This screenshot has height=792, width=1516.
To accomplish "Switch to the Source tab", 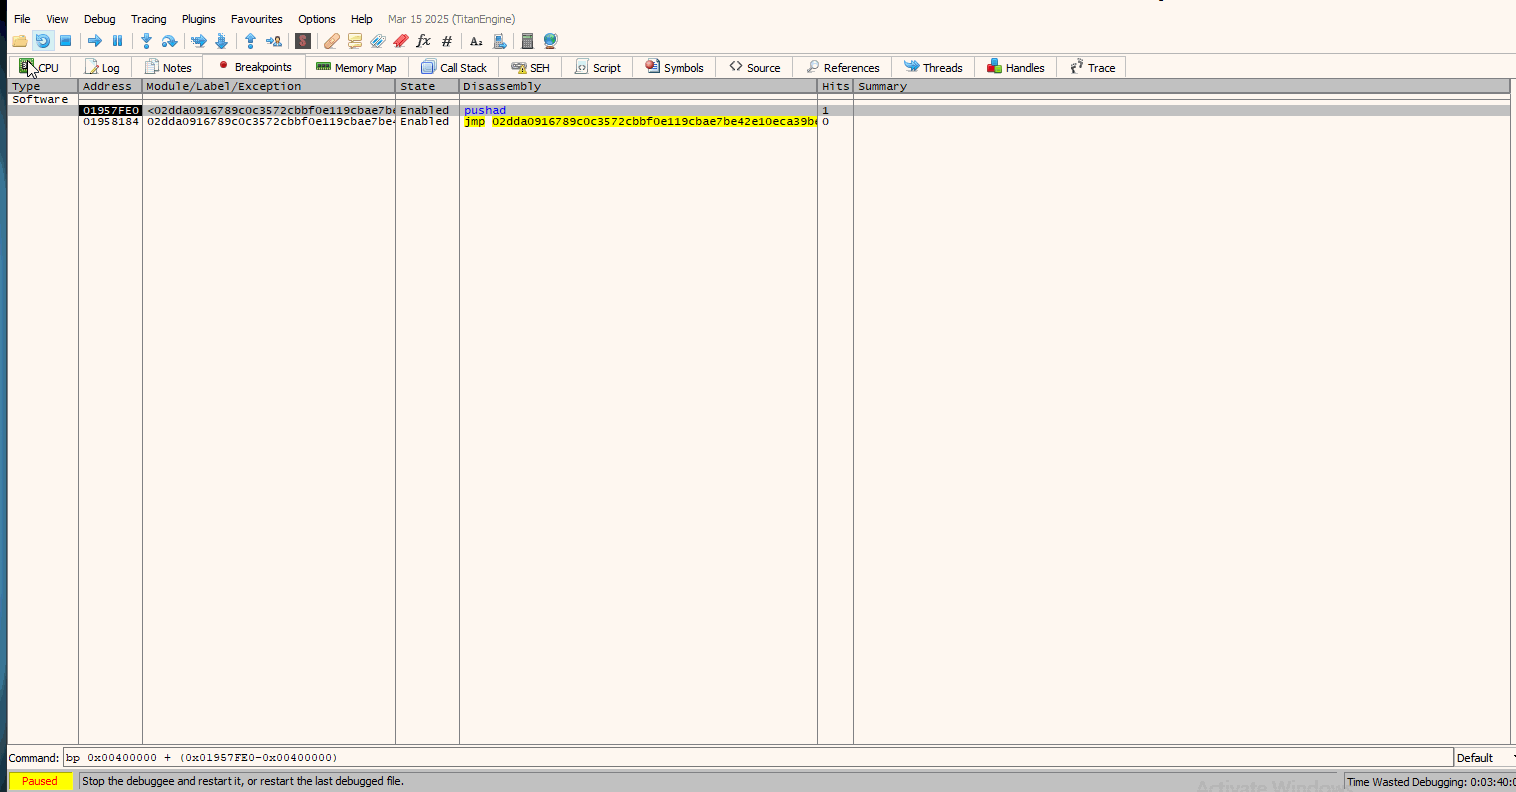I will coord(755,67).
